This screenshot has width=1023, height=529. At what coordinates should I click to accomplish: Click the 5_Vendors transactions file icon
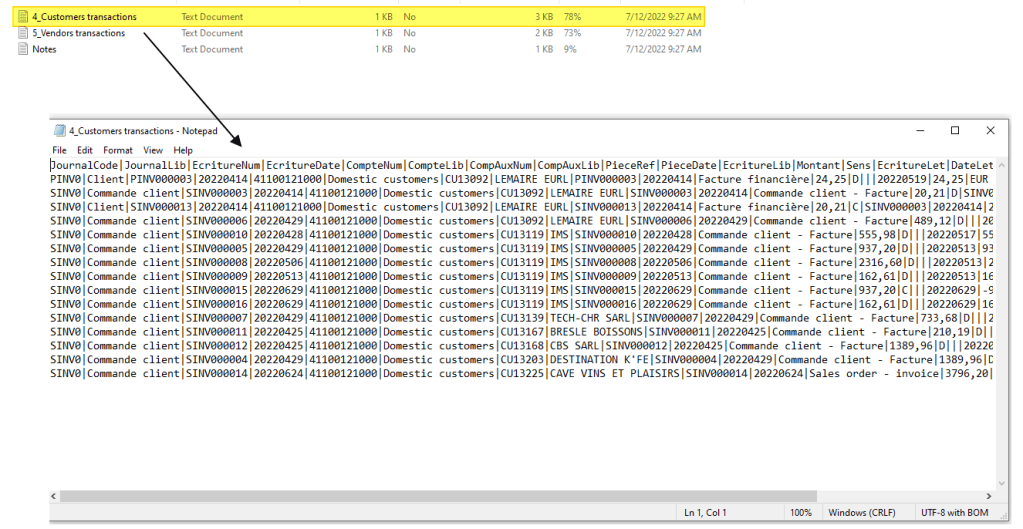coord(24,33)
